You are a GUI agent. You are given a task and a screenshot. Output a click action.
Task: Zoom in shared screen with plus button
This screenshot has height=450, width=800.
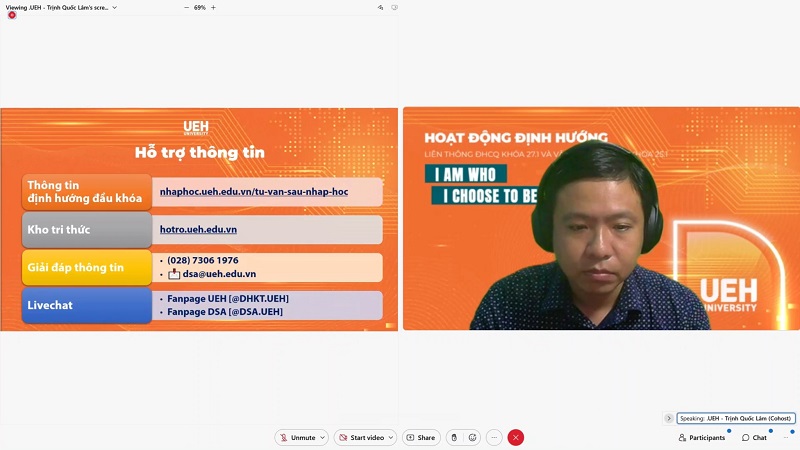pos(213,8)
